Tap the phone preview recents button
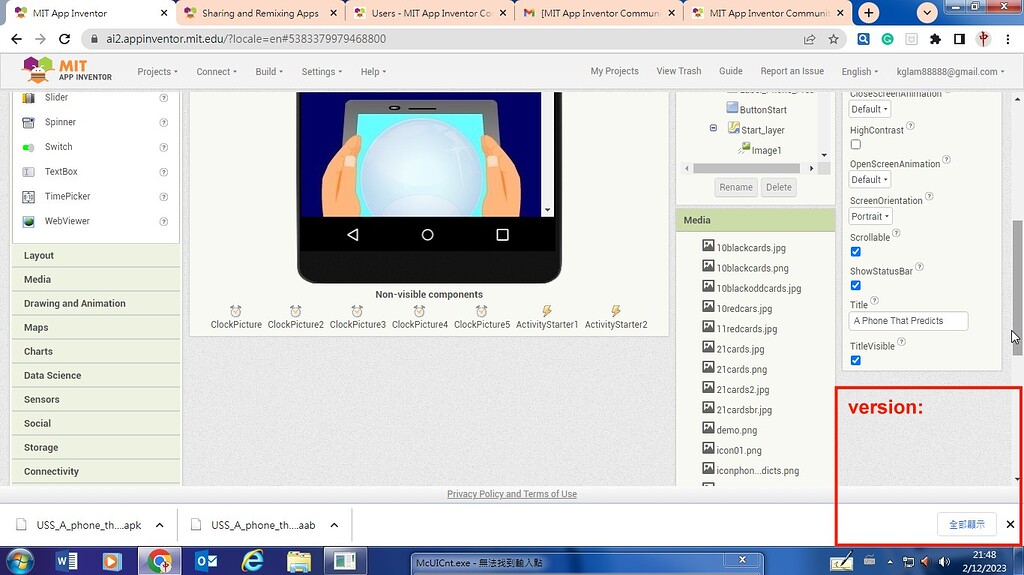This screenshot has height=575, width=1024. (502, 235)
